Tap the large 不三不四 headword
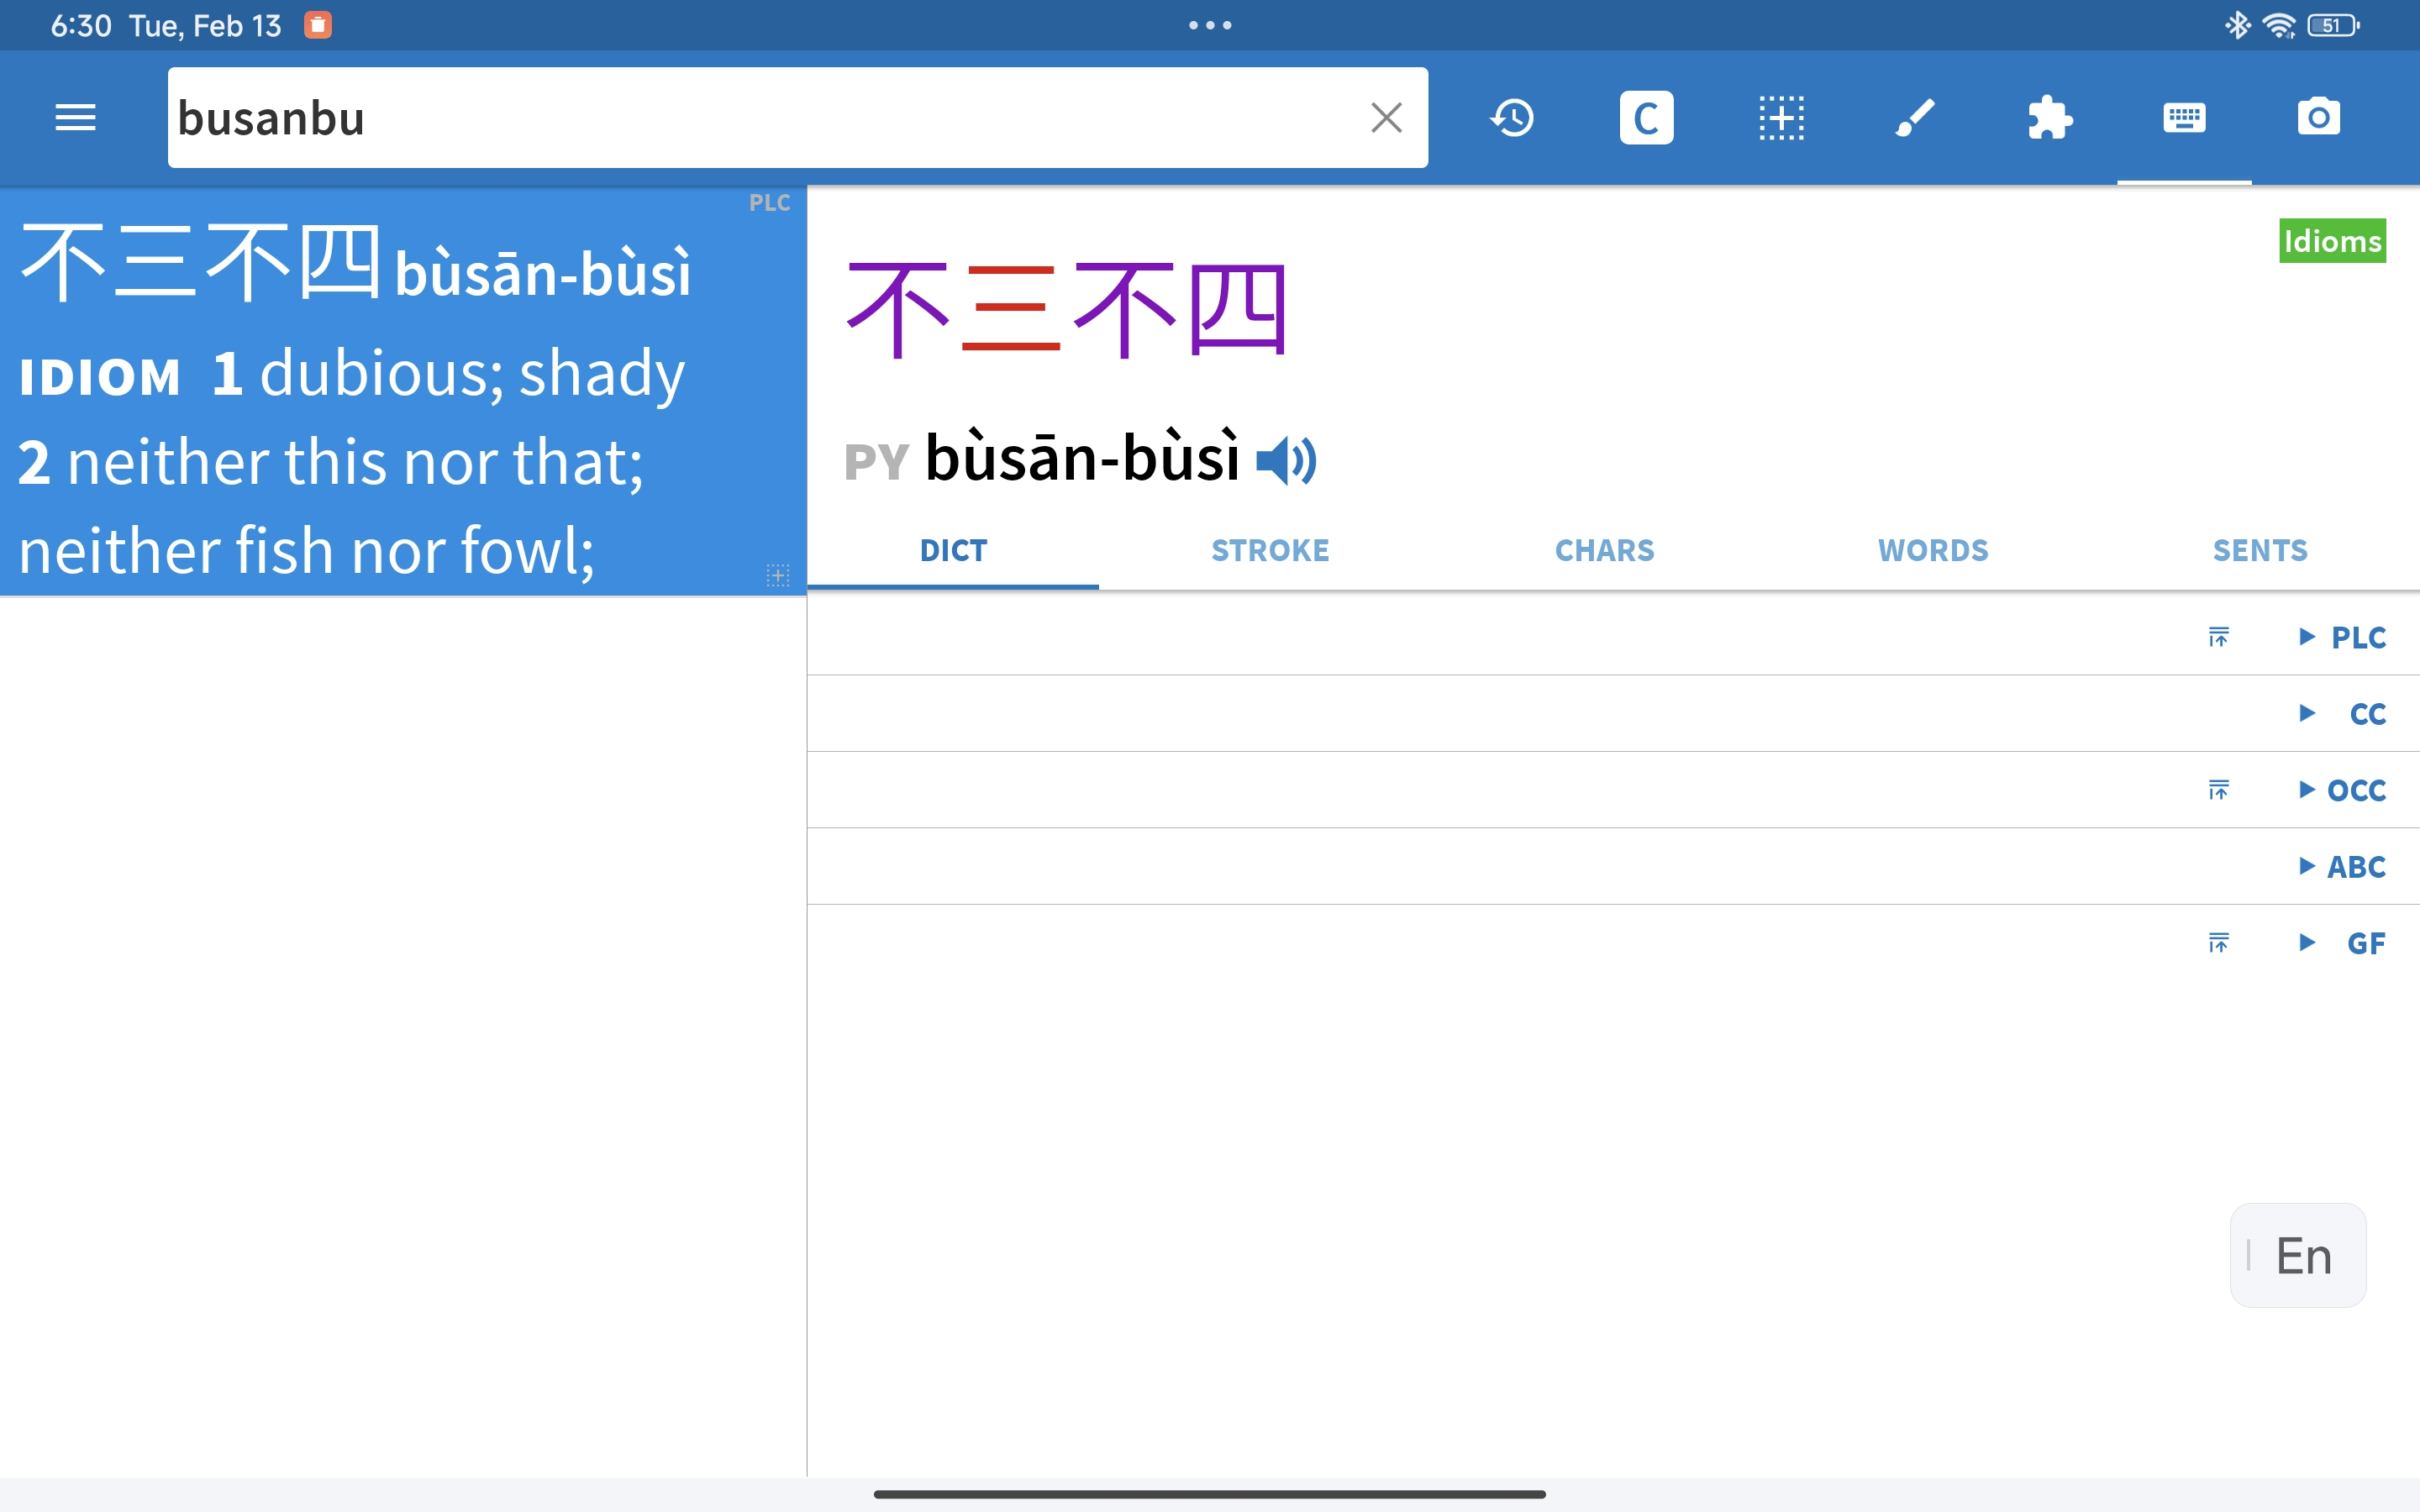 tap(1067, 309)
